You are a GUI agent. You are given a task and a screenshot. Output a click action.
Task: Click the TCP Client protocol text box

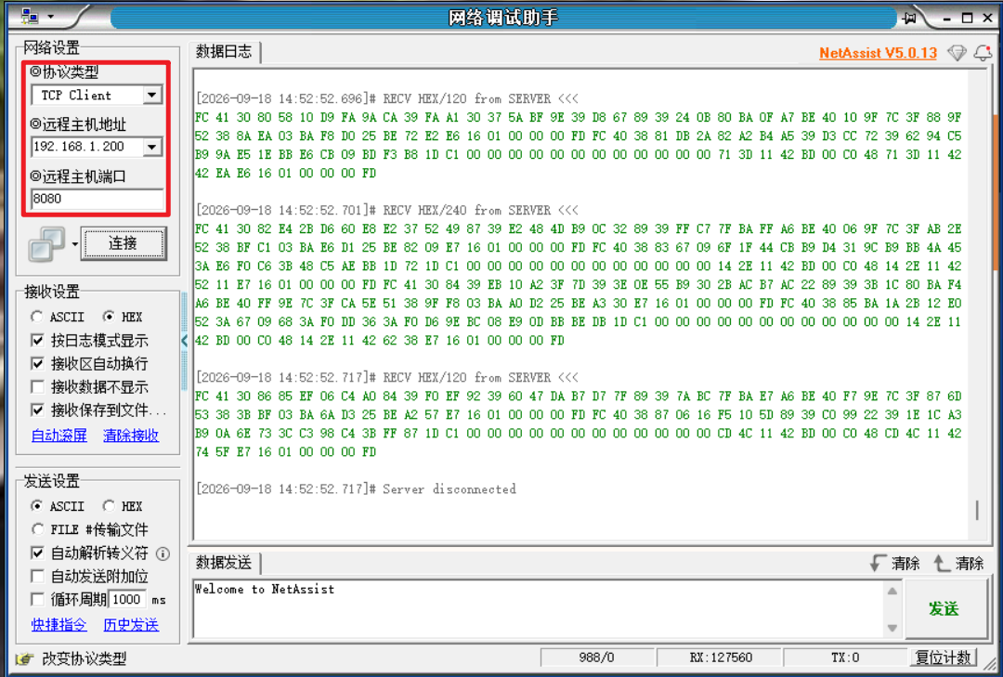pos(87,95)
